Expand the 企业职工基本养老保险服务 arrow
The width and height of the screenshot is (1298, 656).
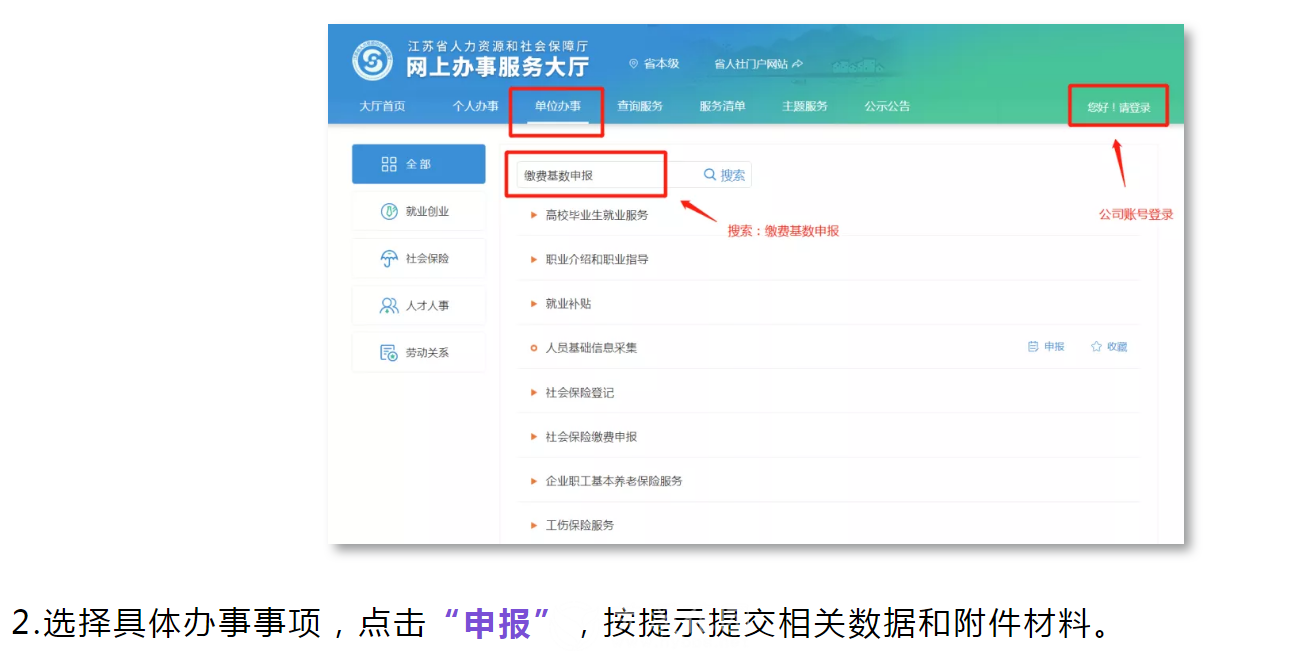click(x=534, y=480)
